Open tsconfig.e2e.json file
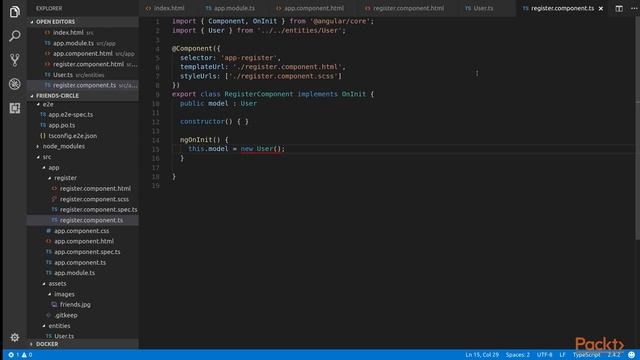The image size is (640, 360). point(73,136)
